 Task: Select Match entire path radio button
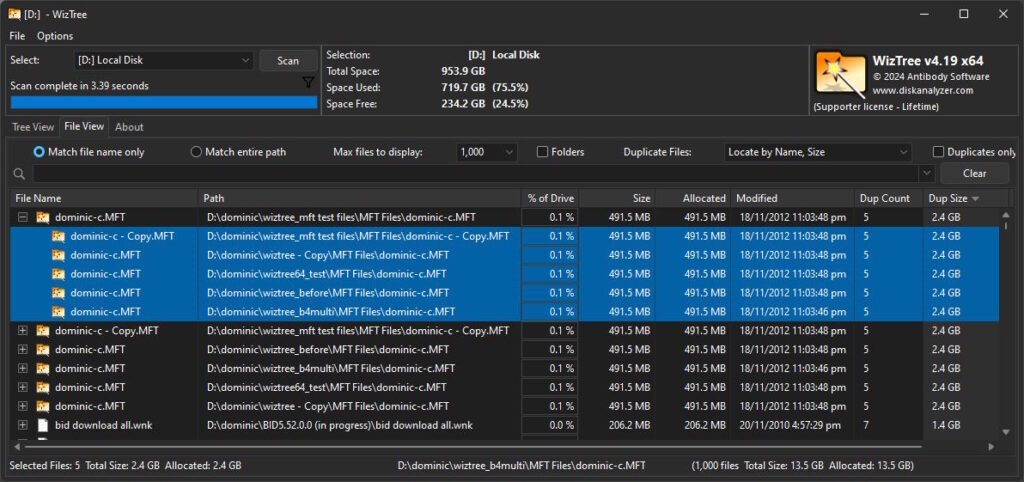196,152
